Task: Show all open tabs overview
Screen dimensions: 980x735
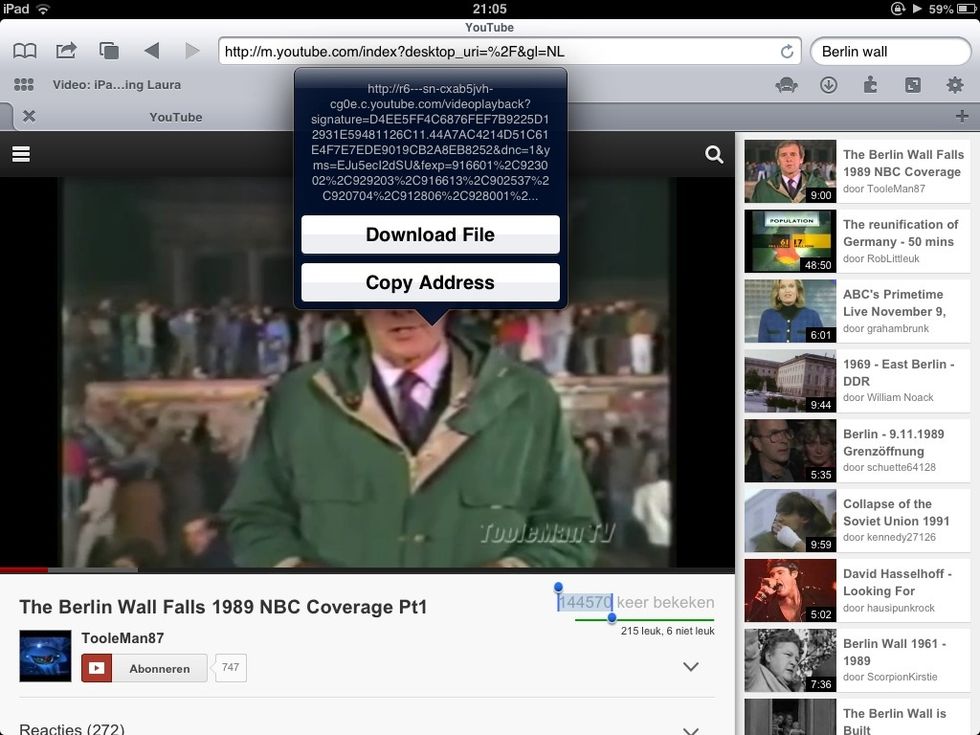Action: [x=107, y=51]
